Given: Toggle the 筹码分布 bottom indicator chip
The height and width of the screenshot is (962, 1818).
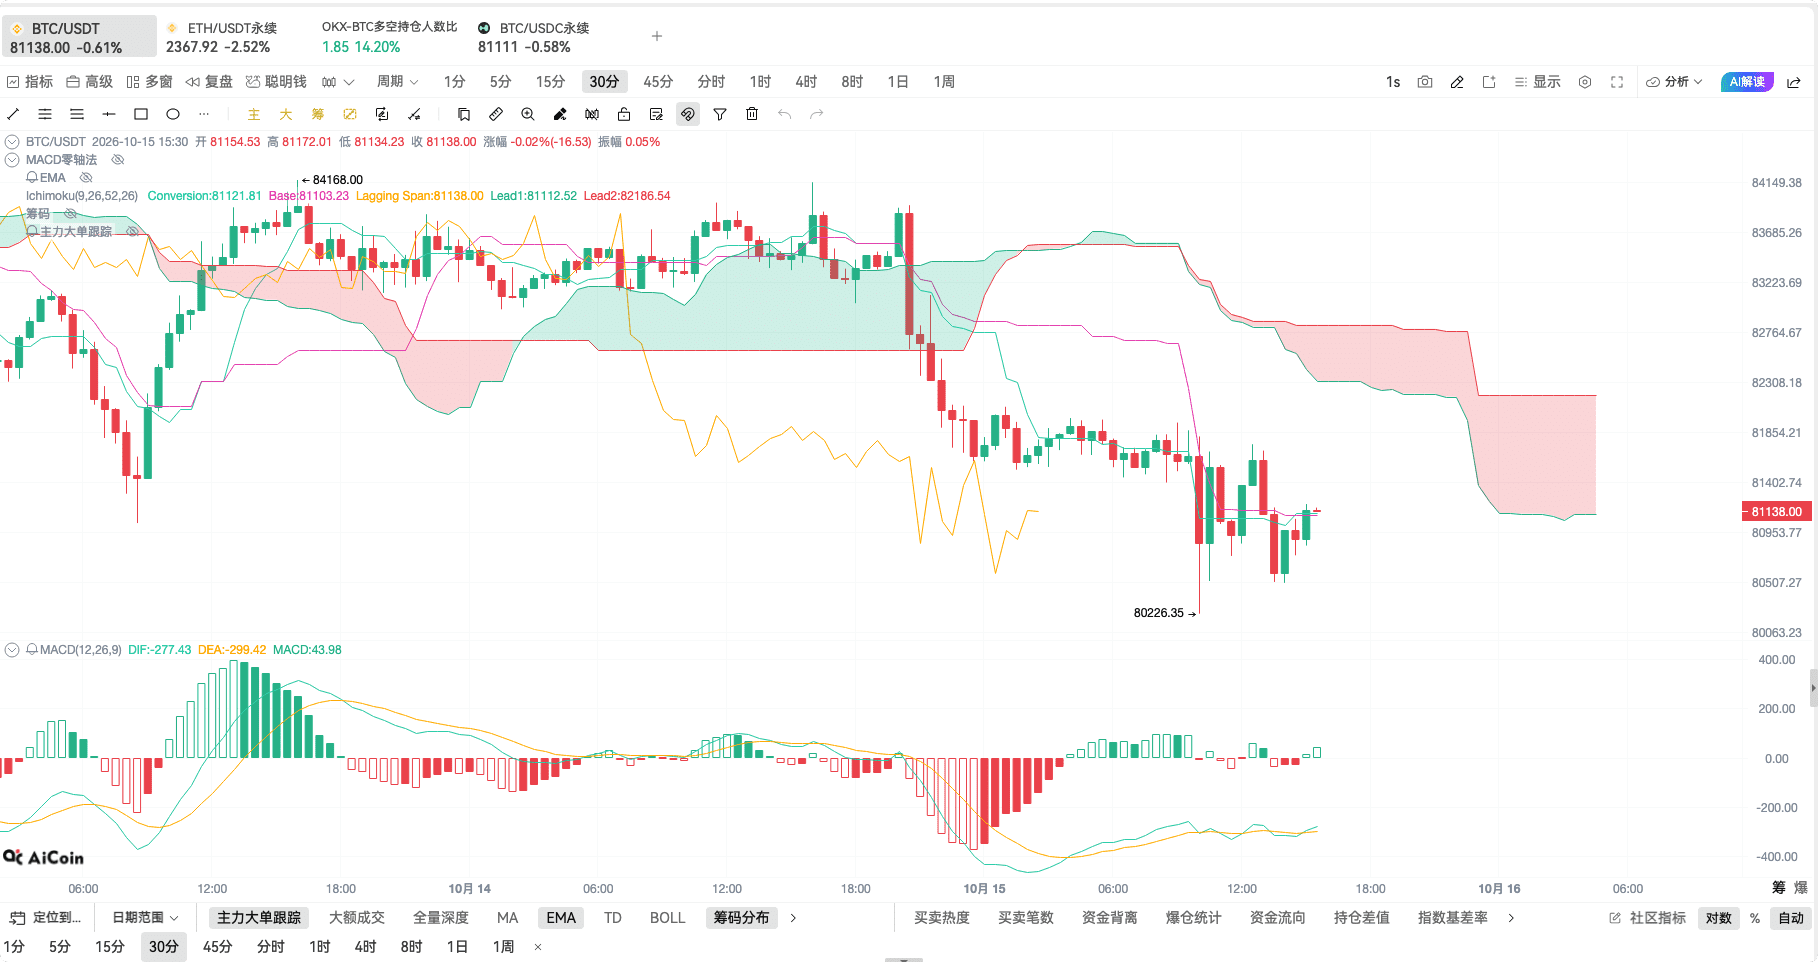Looking at the screenshot, I should click(742, 918).
